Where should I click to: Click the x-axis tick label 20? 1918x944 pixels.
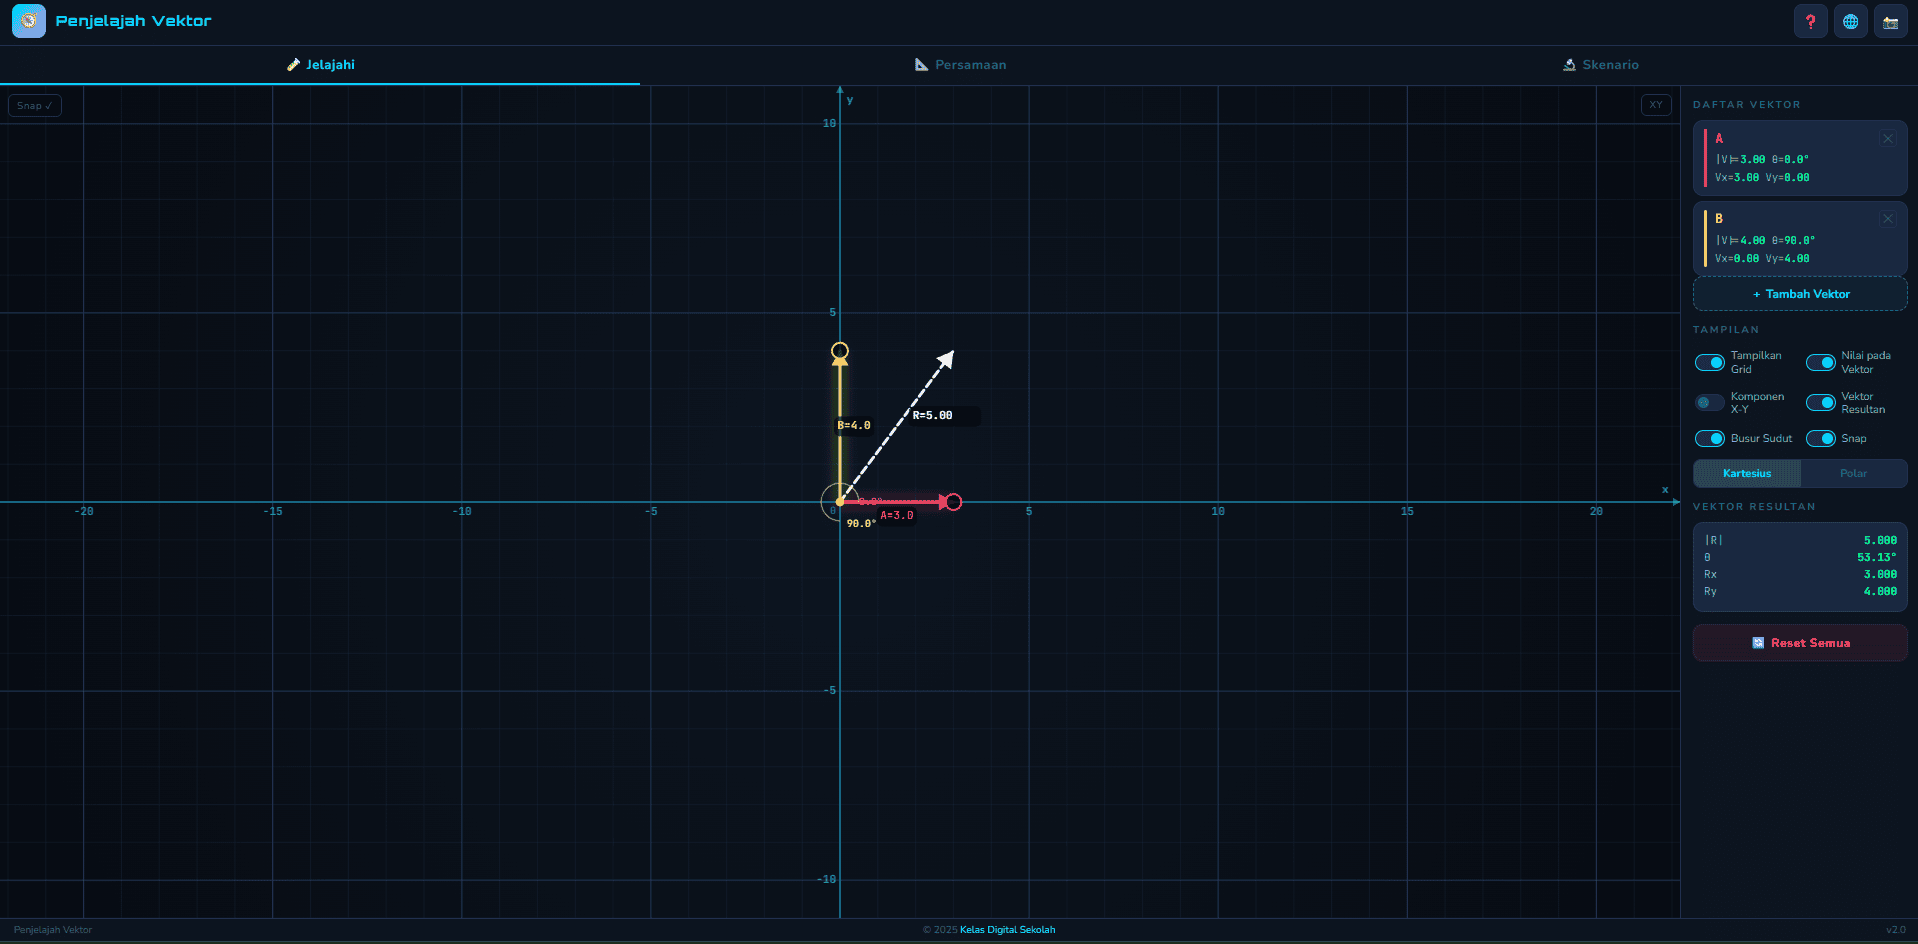(1596, 511)
